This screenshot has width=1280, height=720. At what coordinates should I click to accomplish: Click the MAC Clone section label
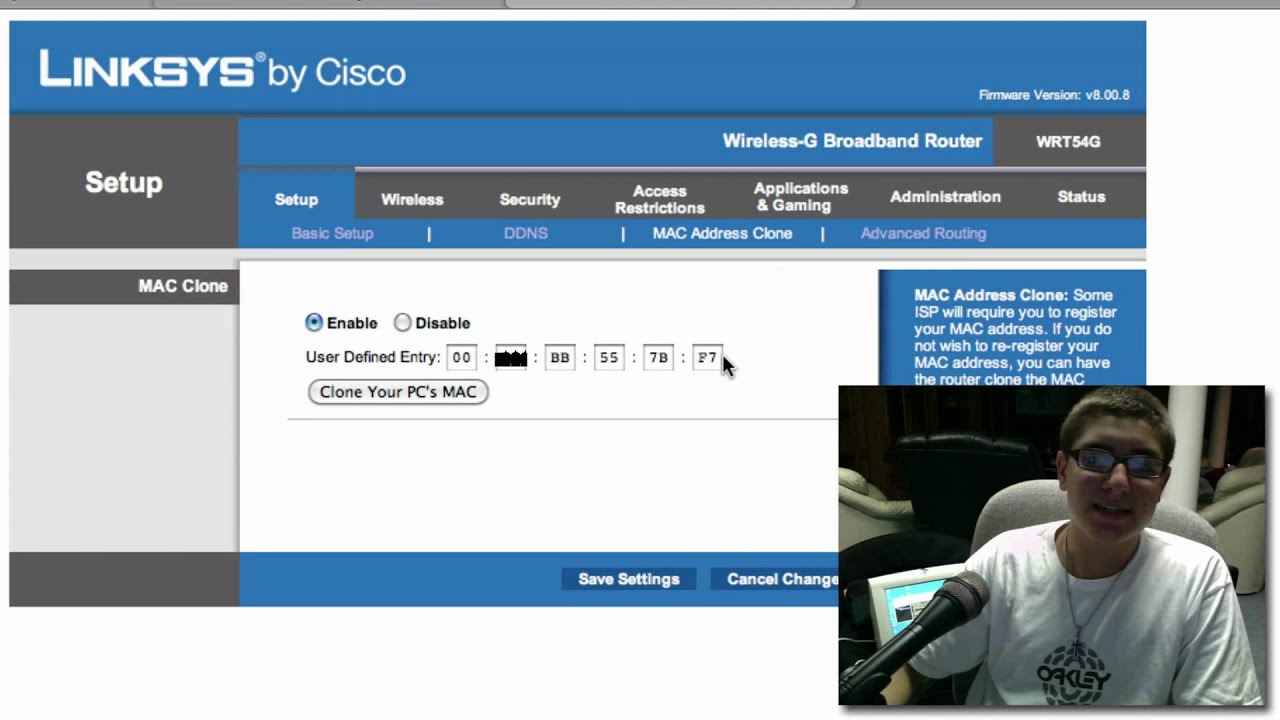[183, 286]
